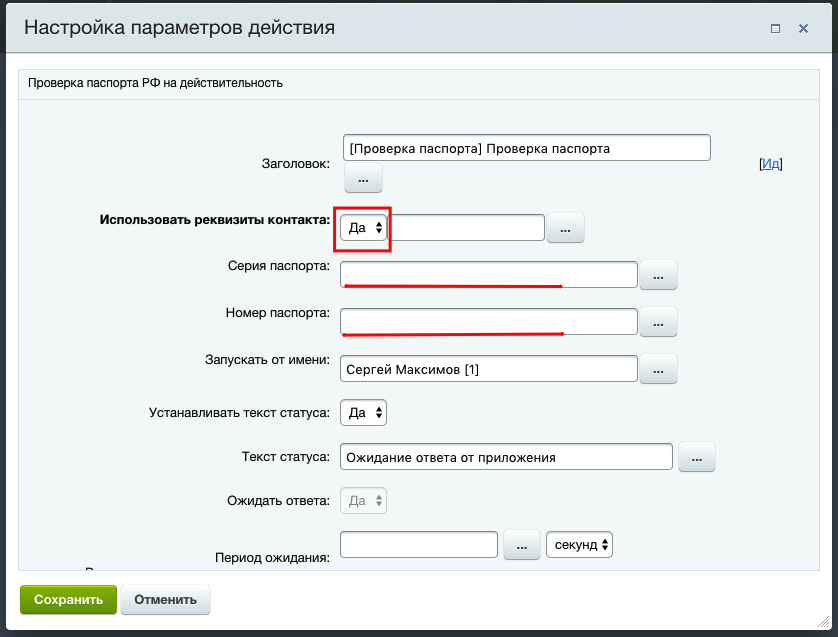This screenshot has width=838, height=637.
Task: Click the Отменить button
Action: pyautogui.click(x=166, y=600)
